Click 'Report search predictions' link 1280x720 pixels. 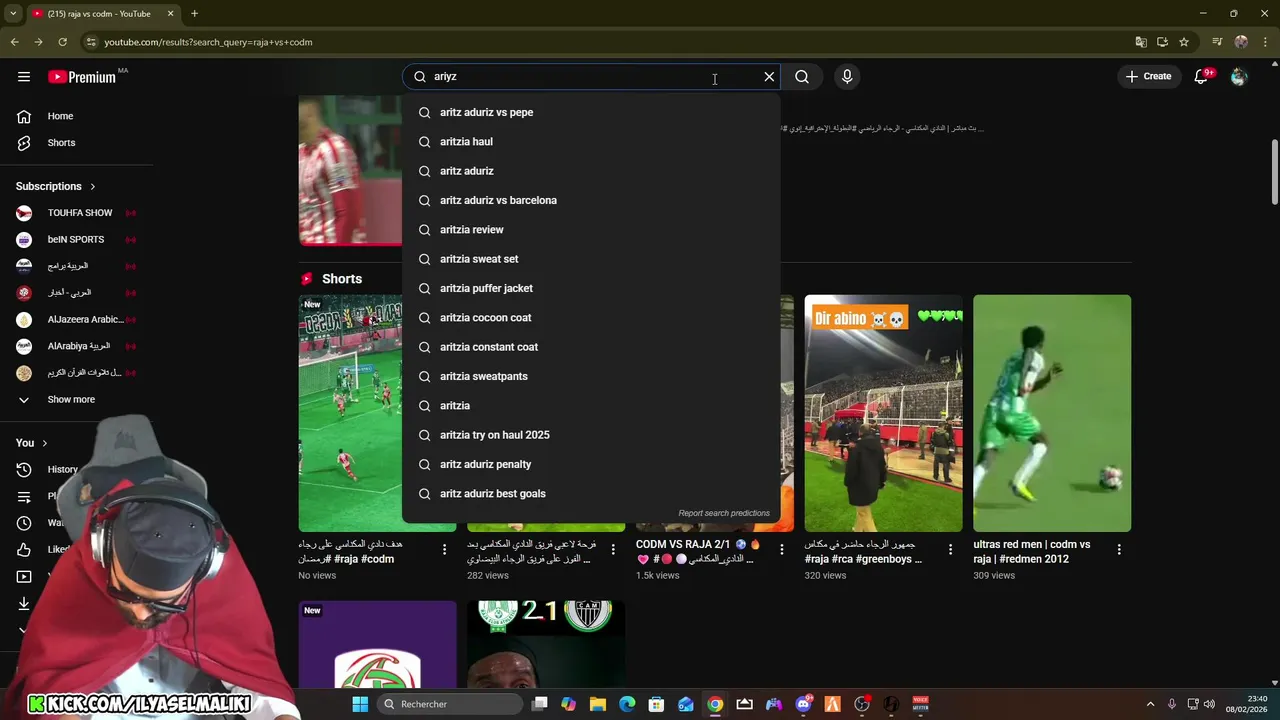click(x=724, y=513)
